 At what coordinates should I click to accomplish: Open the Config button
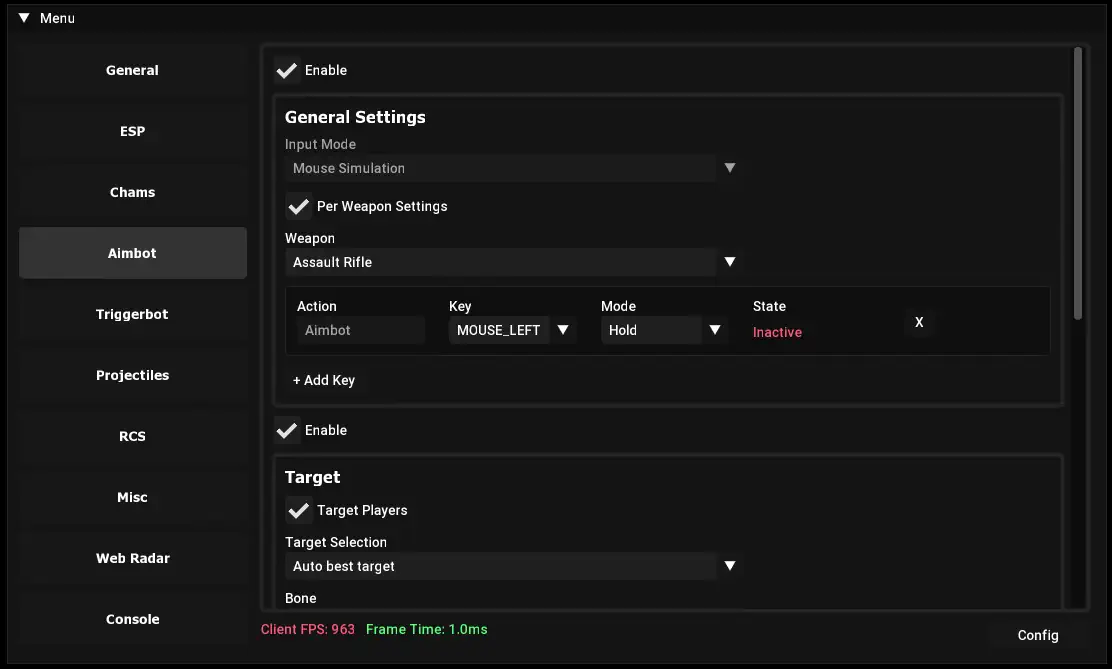[x=1038, y=636]
